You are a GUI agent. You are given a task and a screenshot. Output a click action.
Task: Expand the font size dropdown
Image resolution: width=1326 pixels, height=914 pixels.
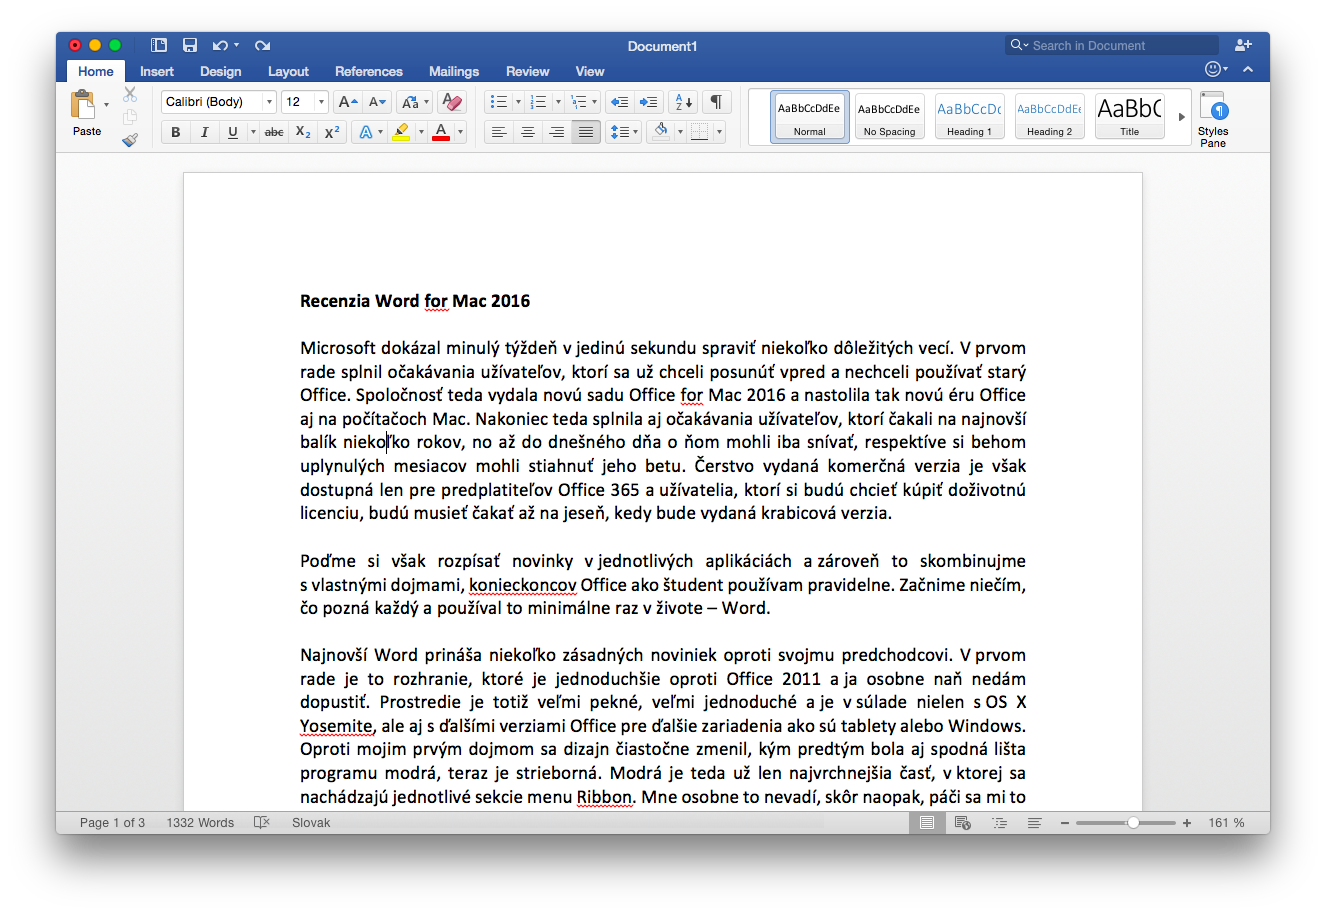(x=321, y=102)
